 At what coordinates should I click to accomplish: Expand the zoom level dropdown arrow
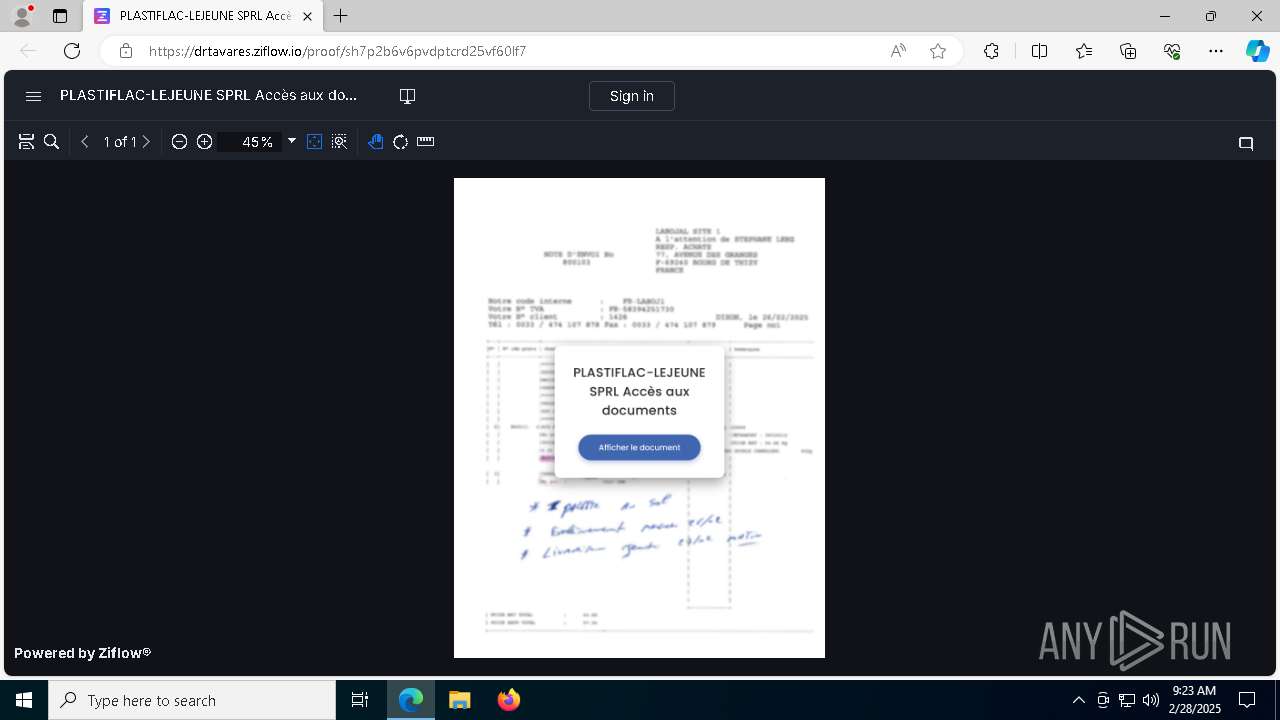pyautogui.click(x=292, y=141)
